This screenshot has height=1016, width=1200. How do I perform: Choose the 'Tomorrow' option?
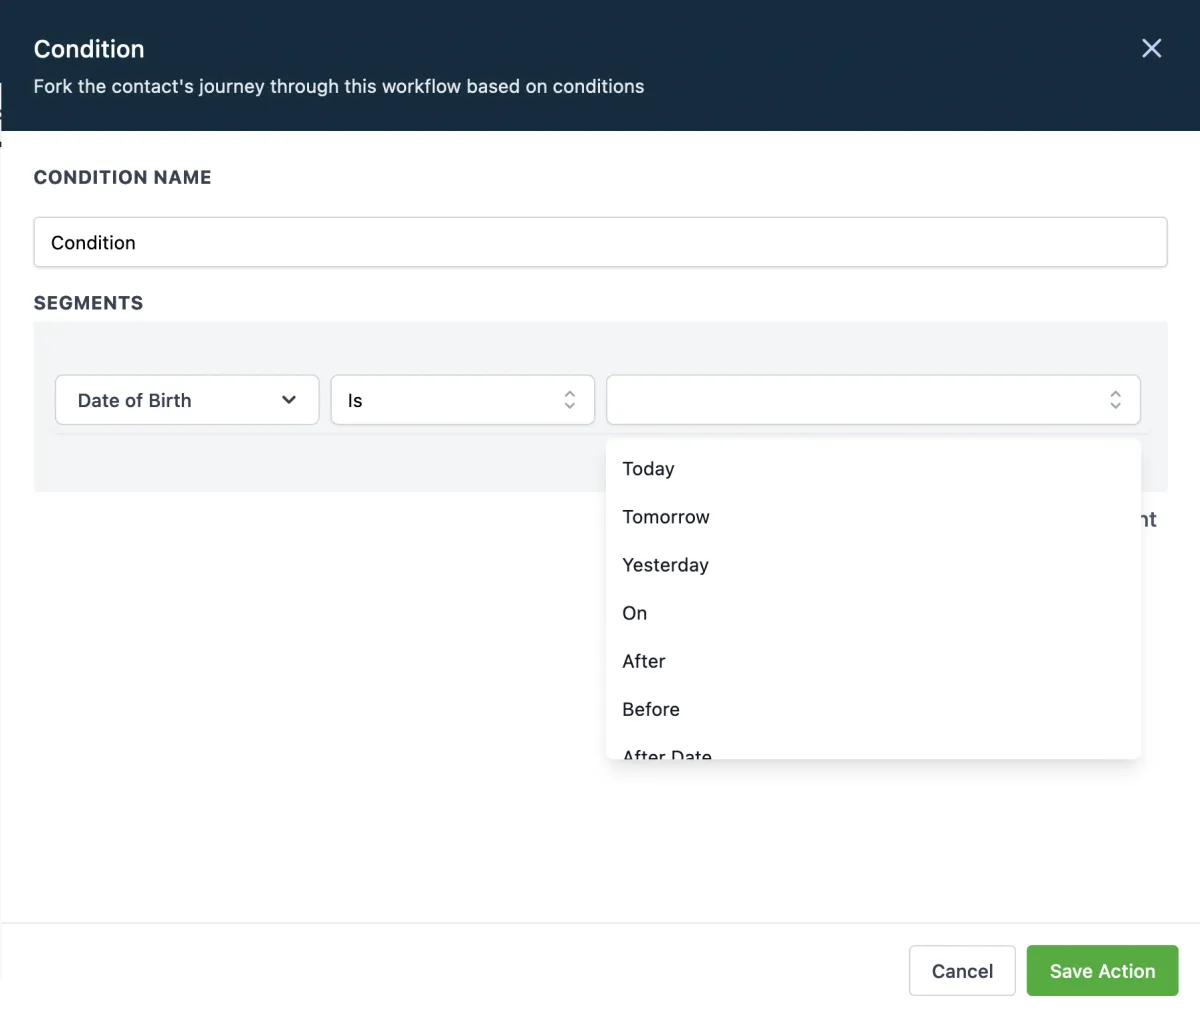point(666,517)
